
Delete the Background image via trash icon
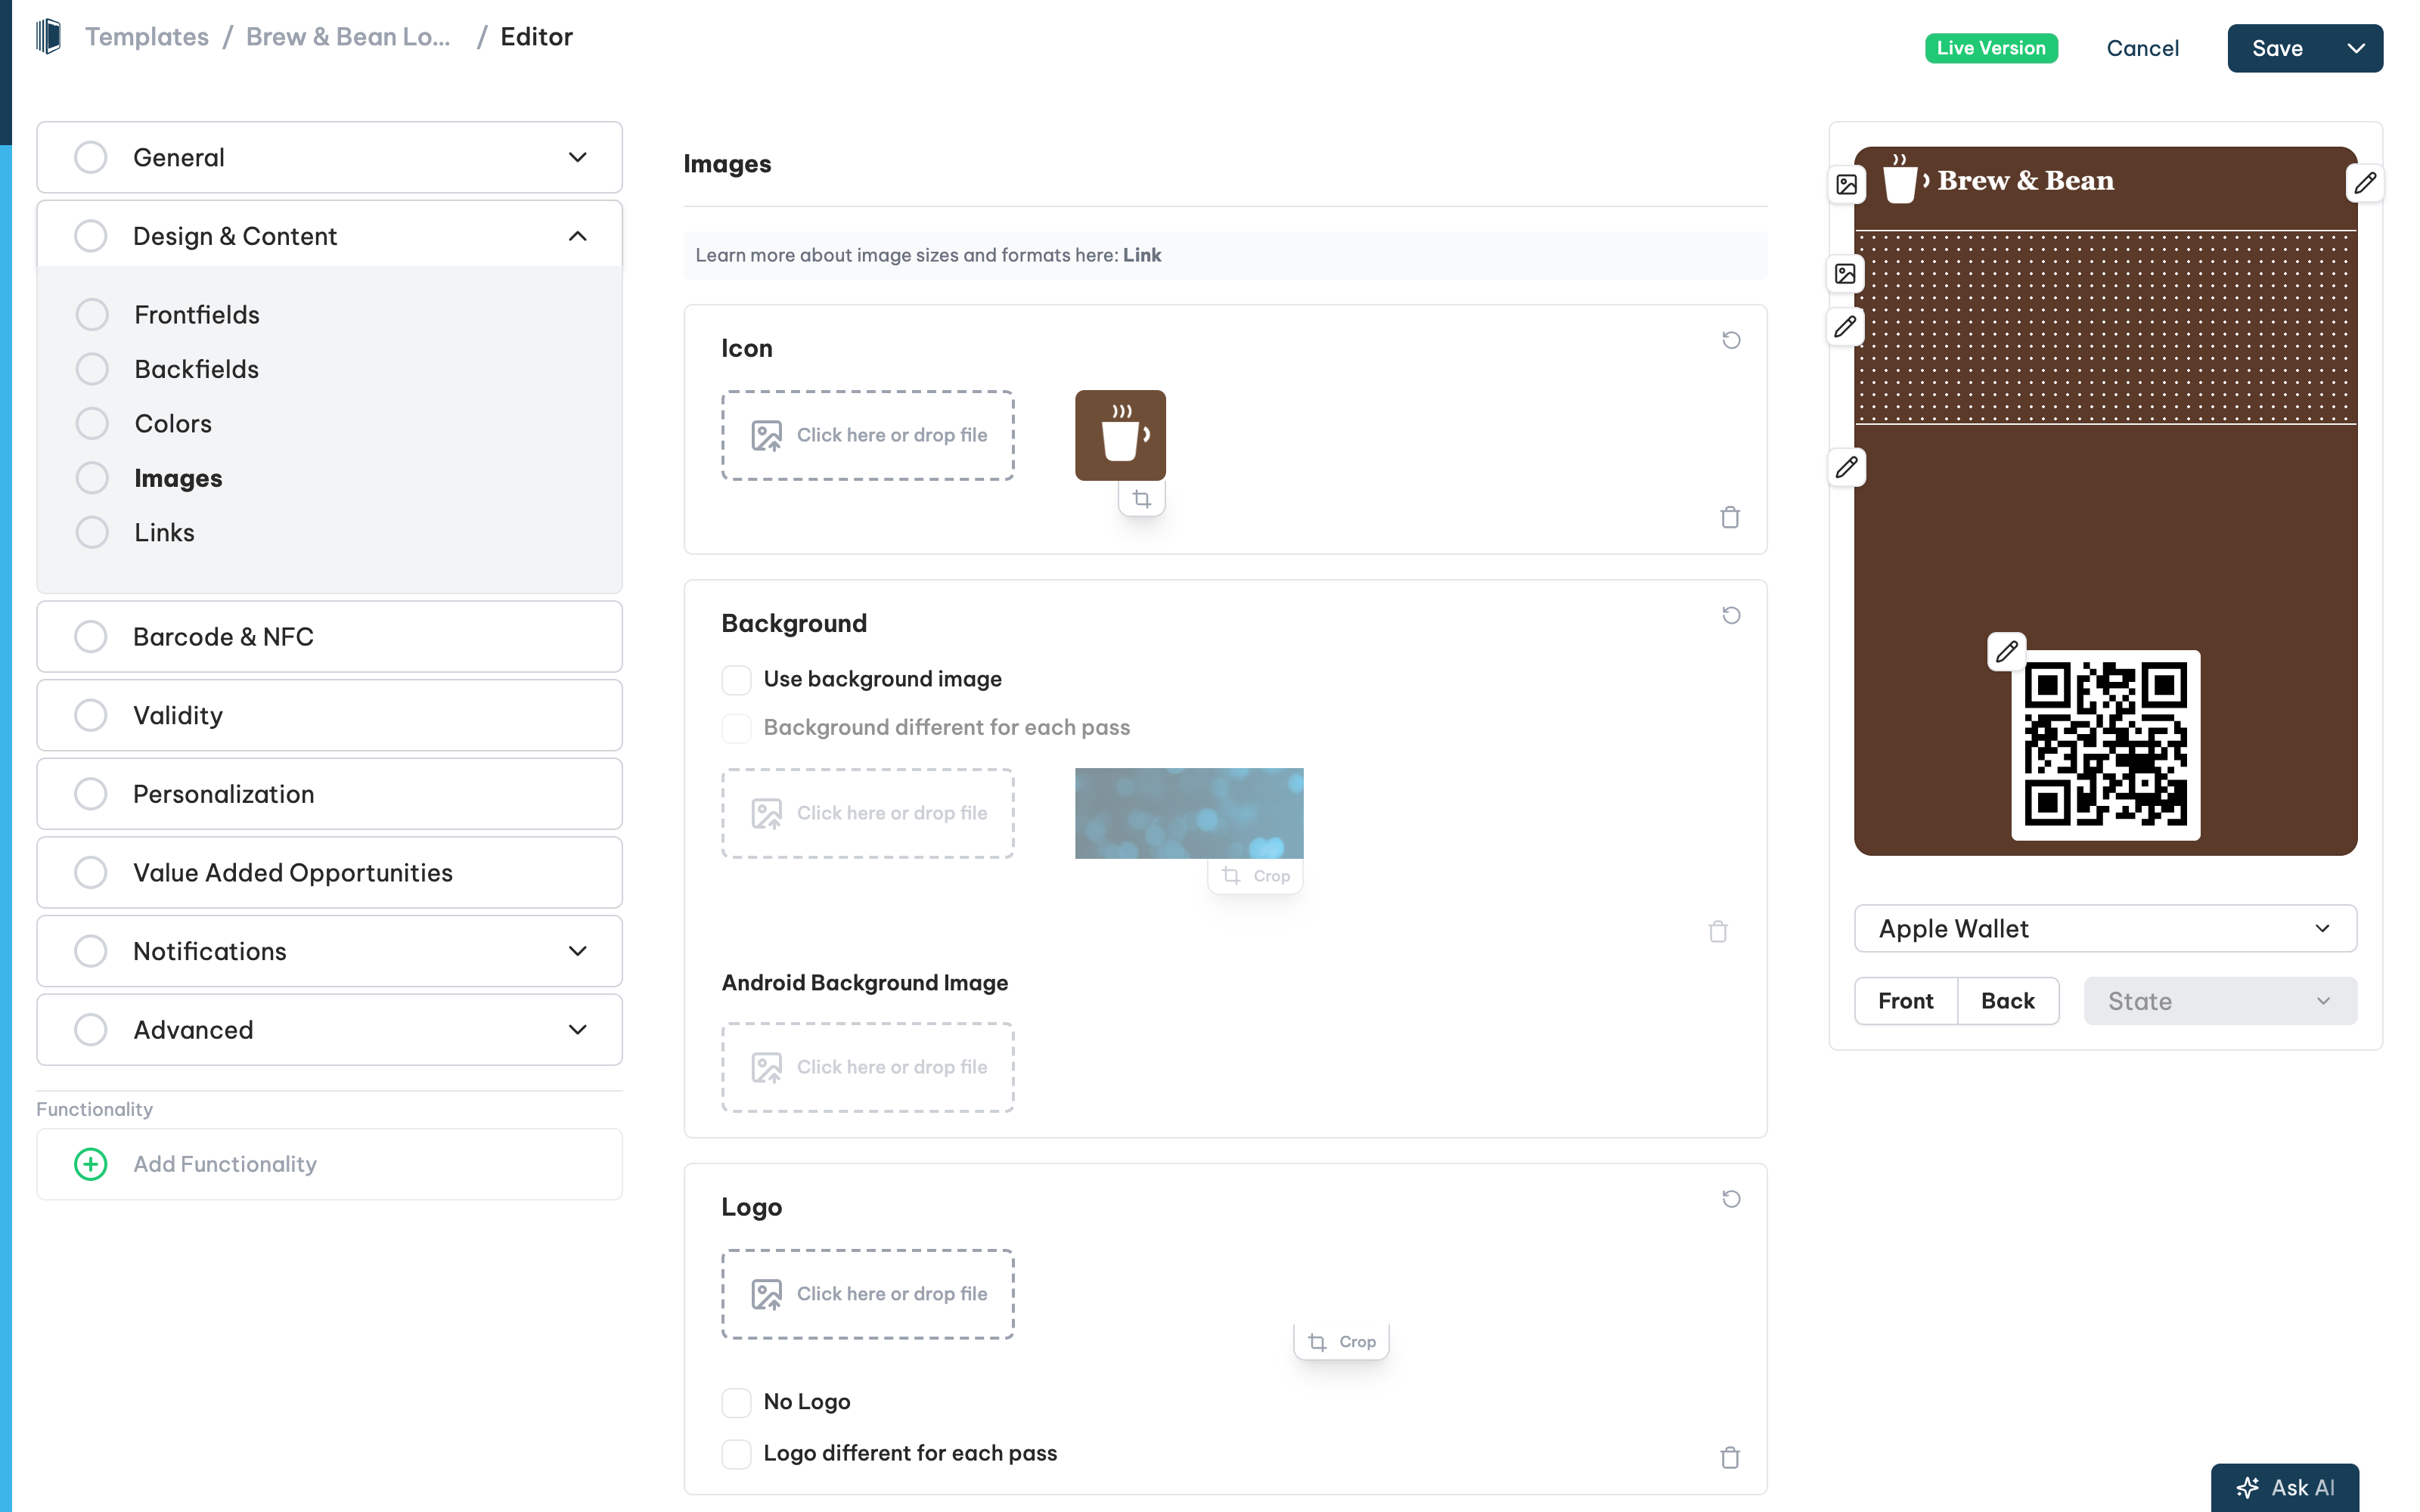[x=1718, y=931]
